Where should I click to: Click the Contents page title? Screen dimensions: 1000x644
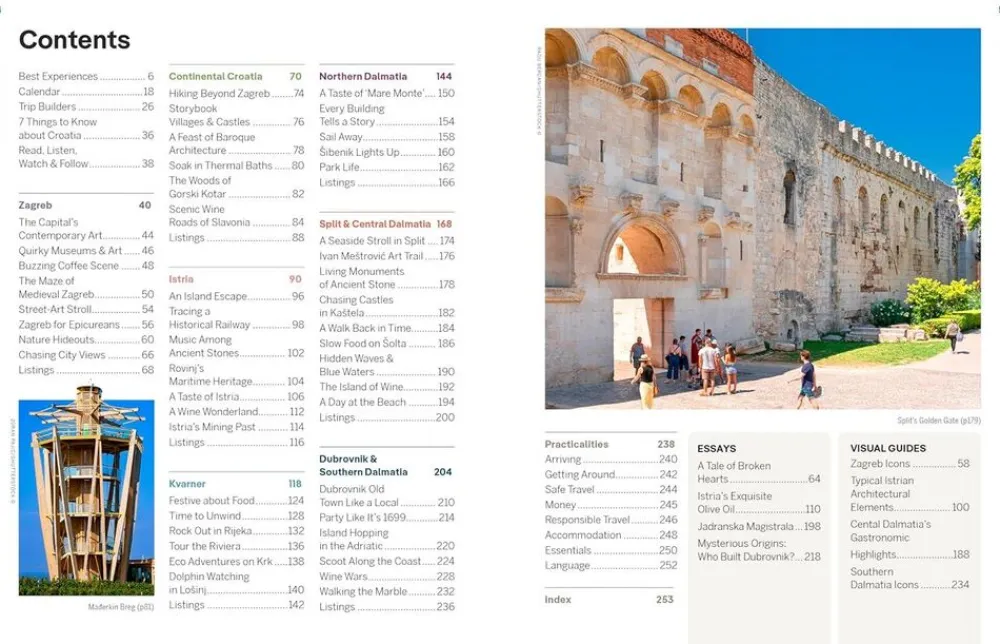pyautogui.click(x=75, y=40)
